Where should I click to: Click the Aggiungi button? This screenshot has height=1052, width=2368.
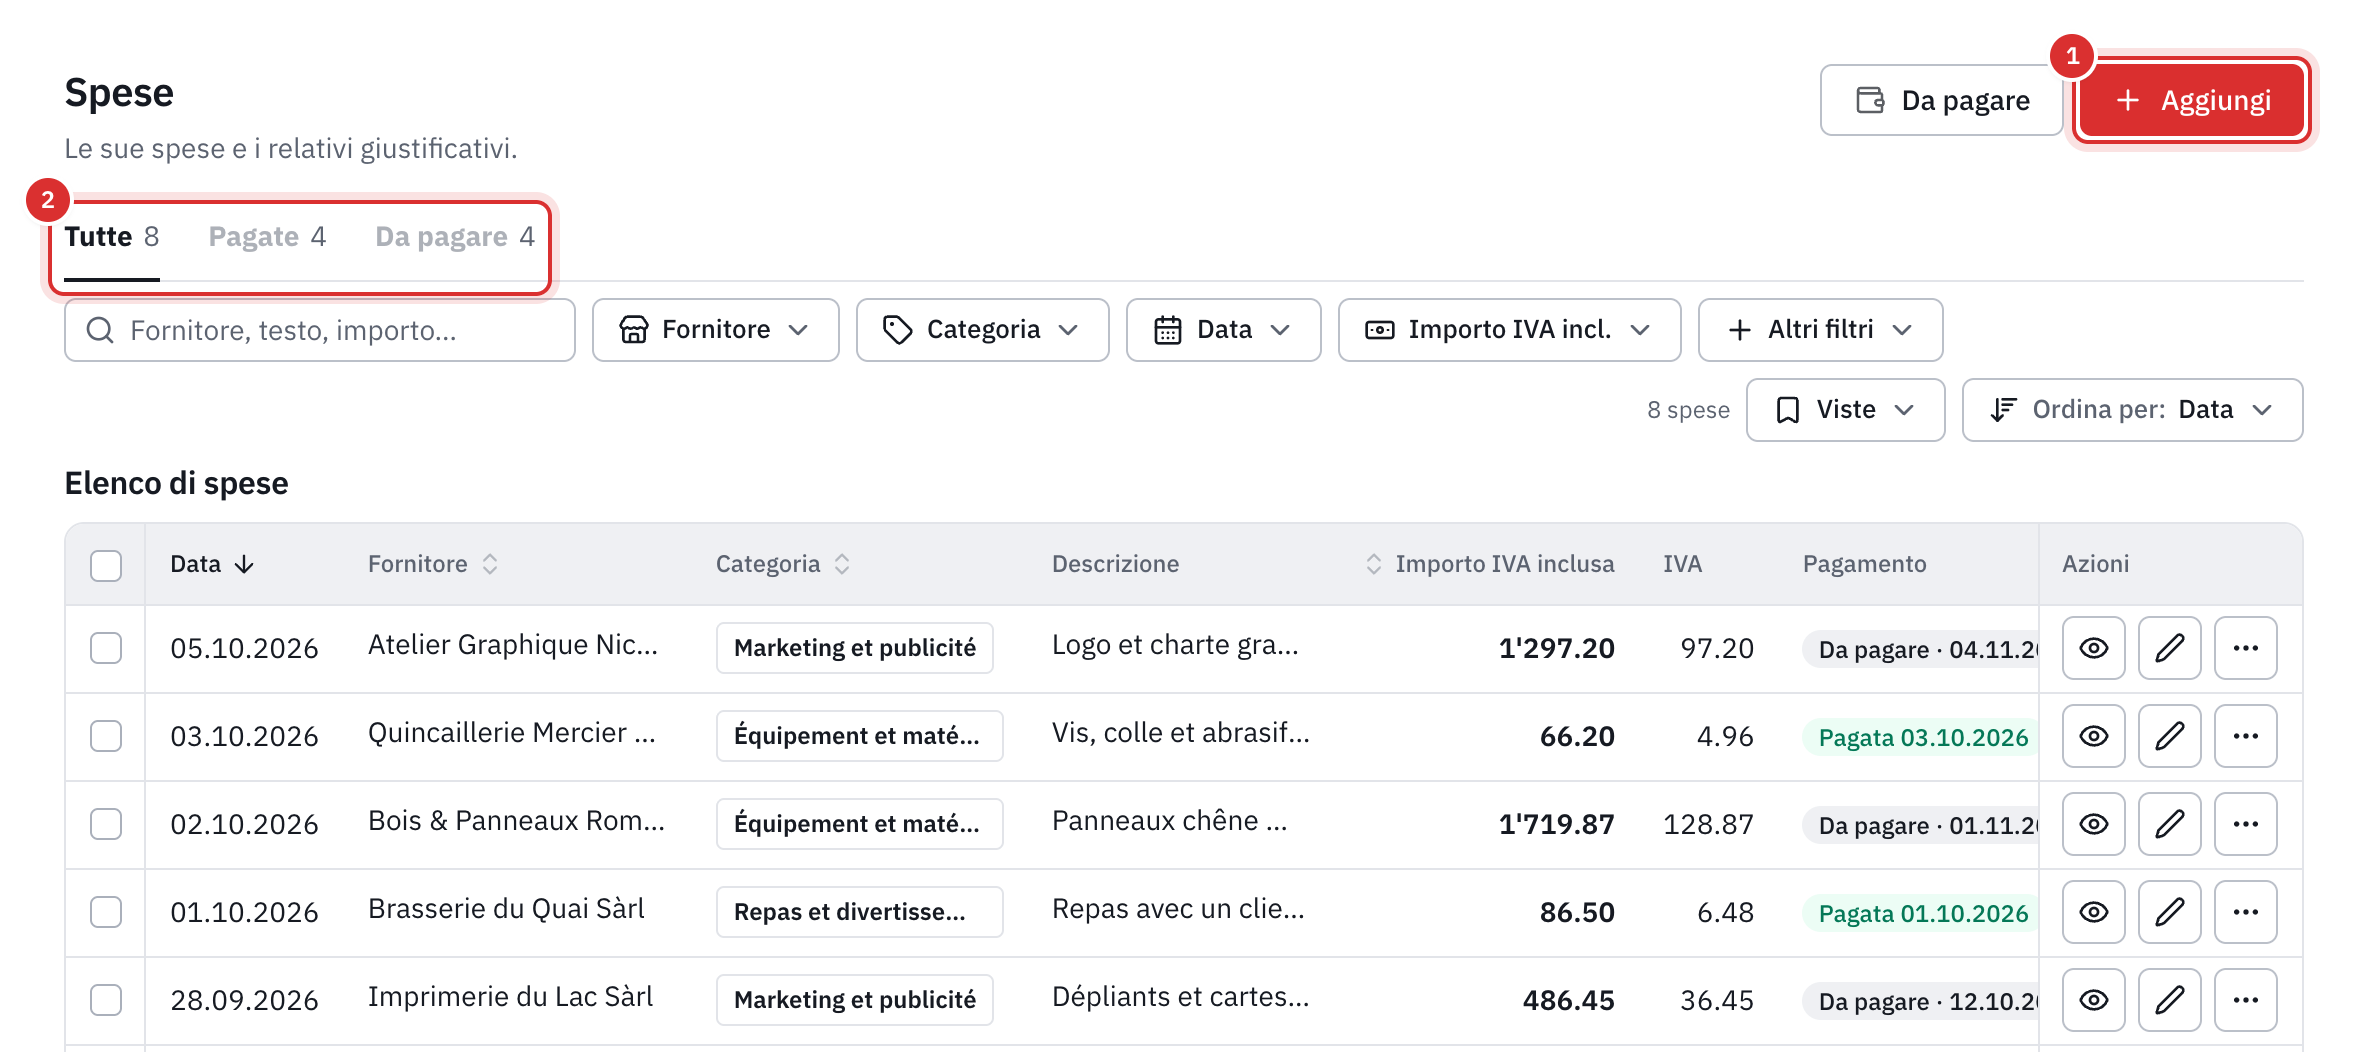pos(2192,100)
